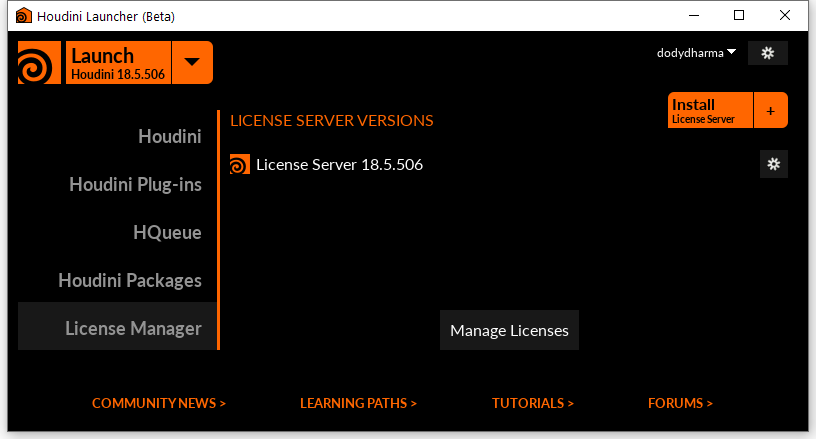Click the Install License Server button

709,111
